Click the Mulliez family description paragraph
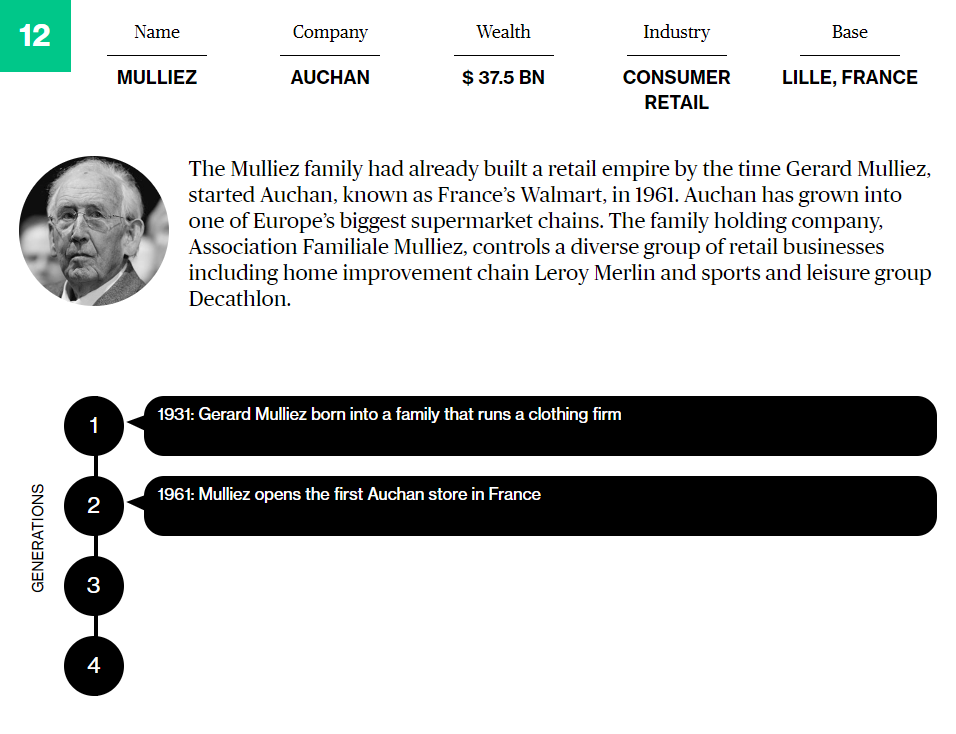 [560, 233]
